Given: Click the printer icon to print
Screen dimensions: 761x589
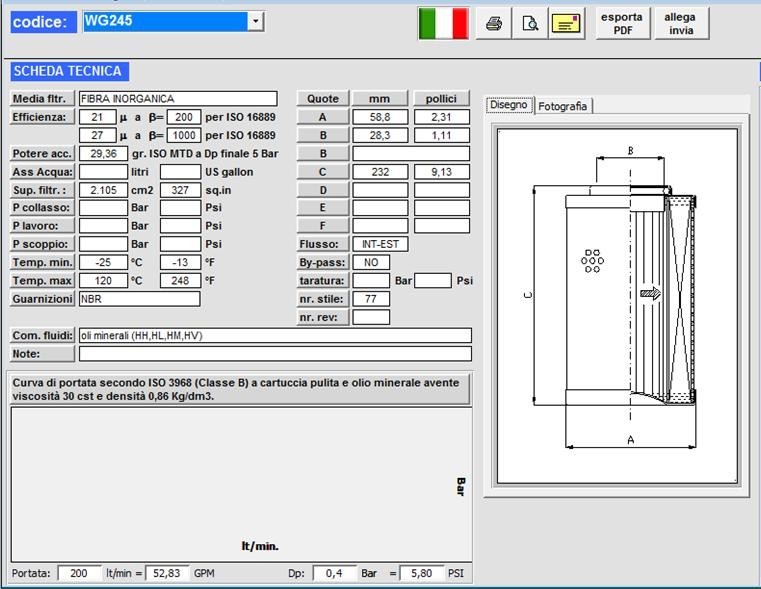Looking at the screenshot, I should [x=493, y=24].
